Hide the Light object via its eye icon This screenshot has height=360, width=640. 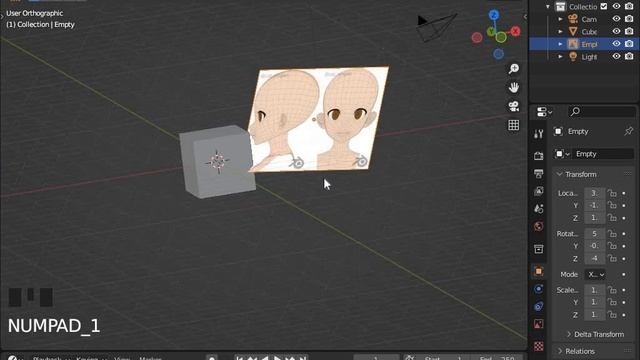616,56
